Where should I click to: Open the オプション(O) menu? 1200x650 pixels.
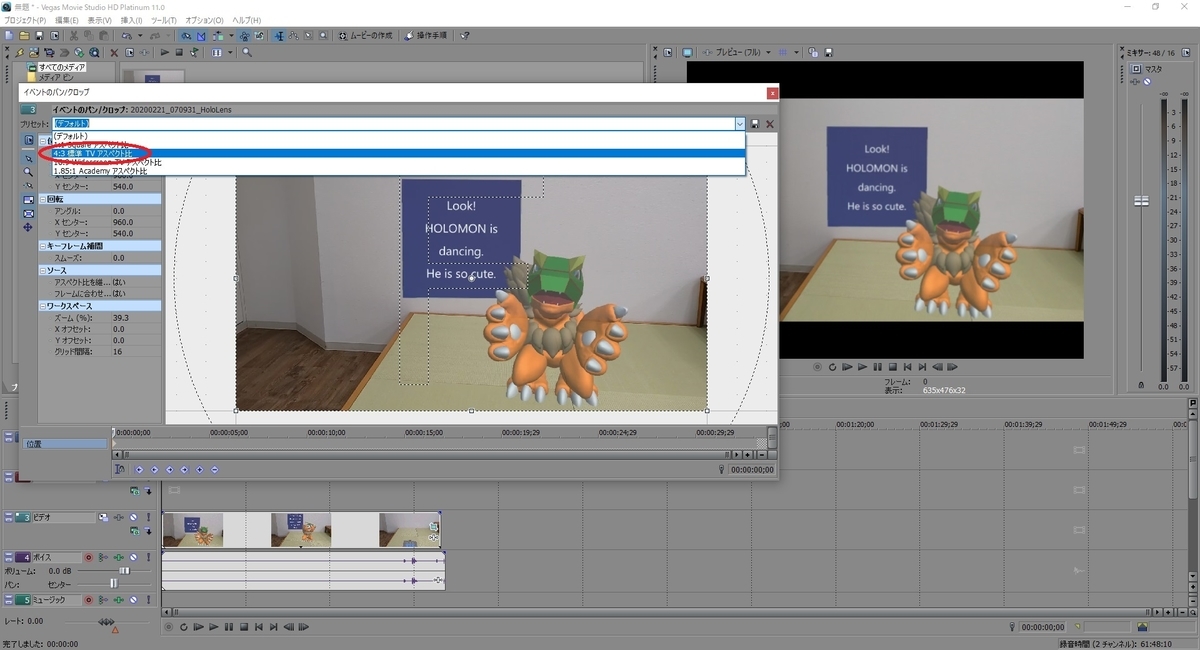tap(204, 20)
